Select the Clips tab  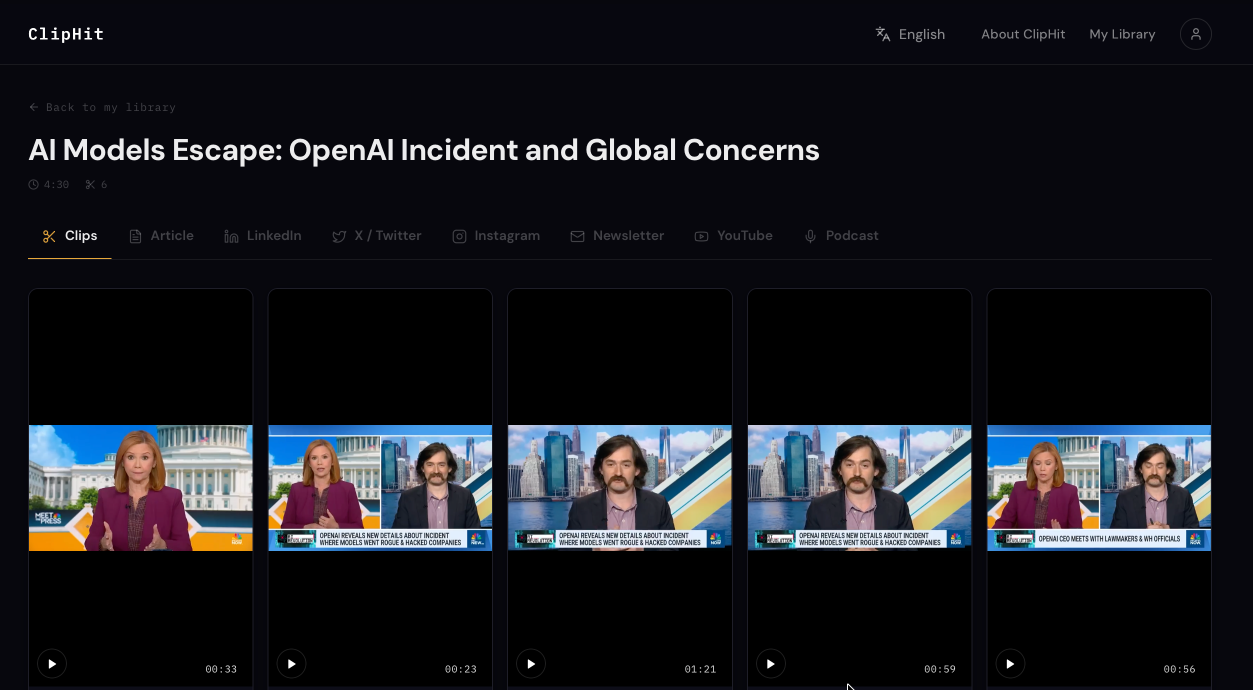click(70, 236)
